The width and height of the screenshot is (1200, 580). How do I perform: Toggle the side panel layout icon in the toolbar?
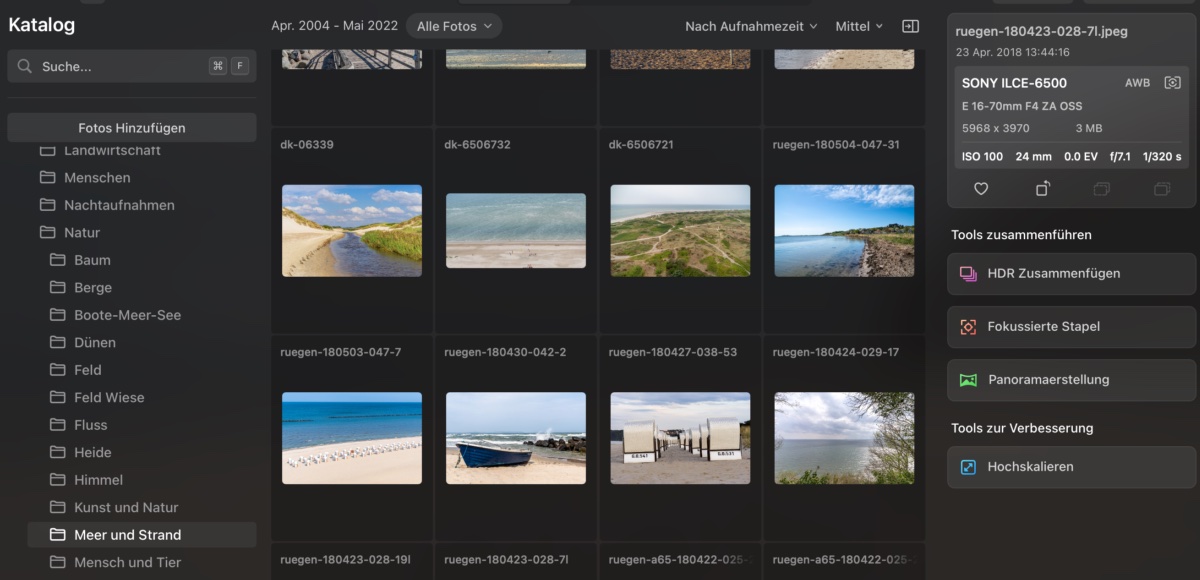910,26
